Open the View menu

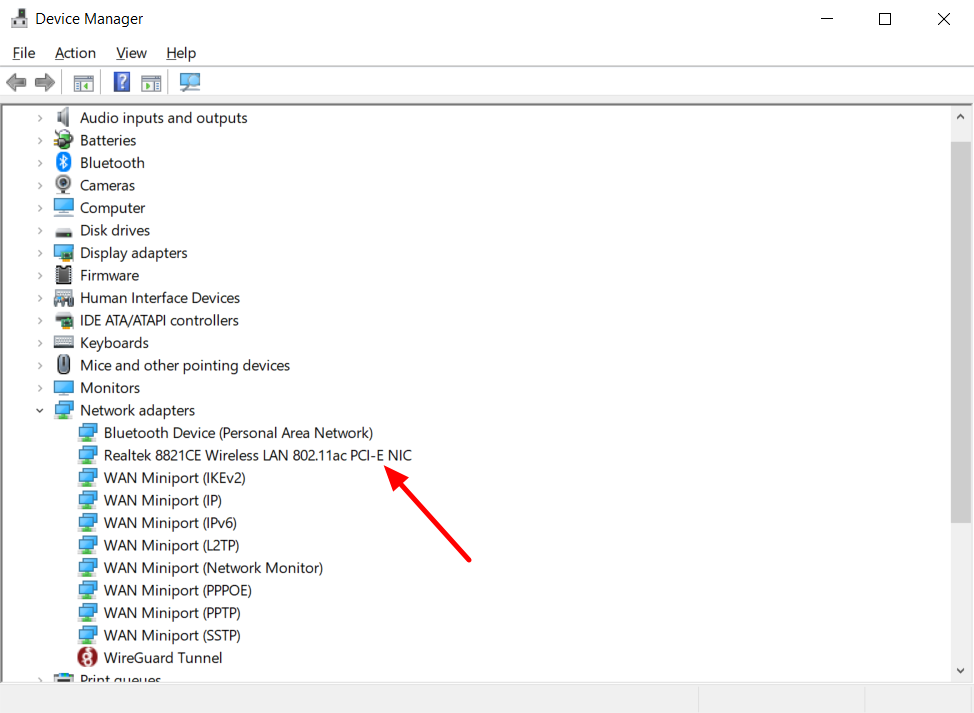131,53
